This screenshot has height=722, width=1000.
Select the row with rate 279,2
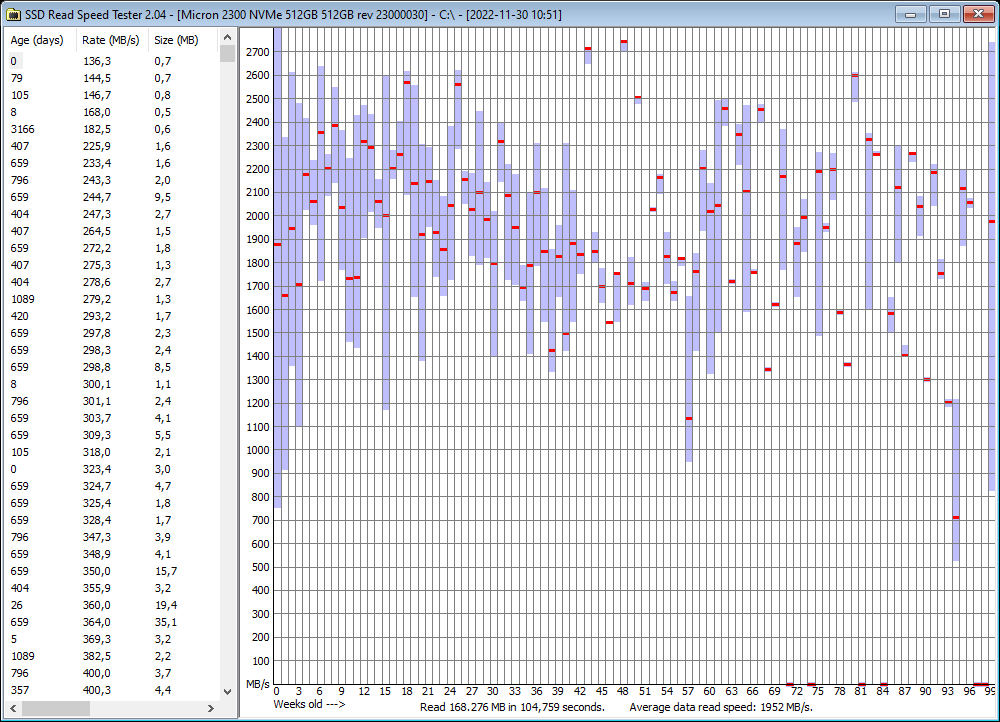click(112, 299)
